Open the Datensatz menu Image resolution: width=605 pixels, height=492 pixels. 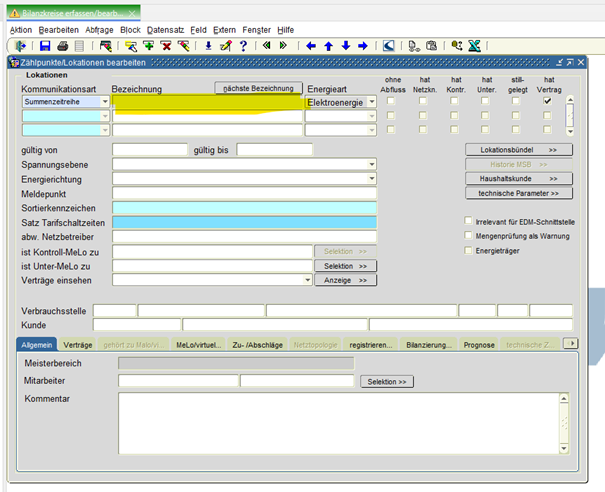tap(164, 30)
